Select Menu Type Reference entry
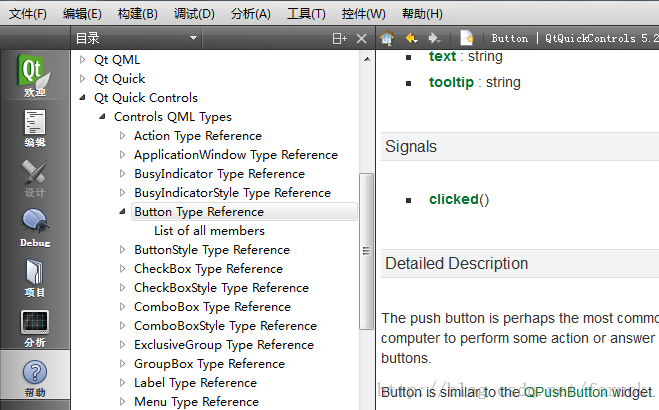Screen dimensions: 659x410 tap(196, 402)
